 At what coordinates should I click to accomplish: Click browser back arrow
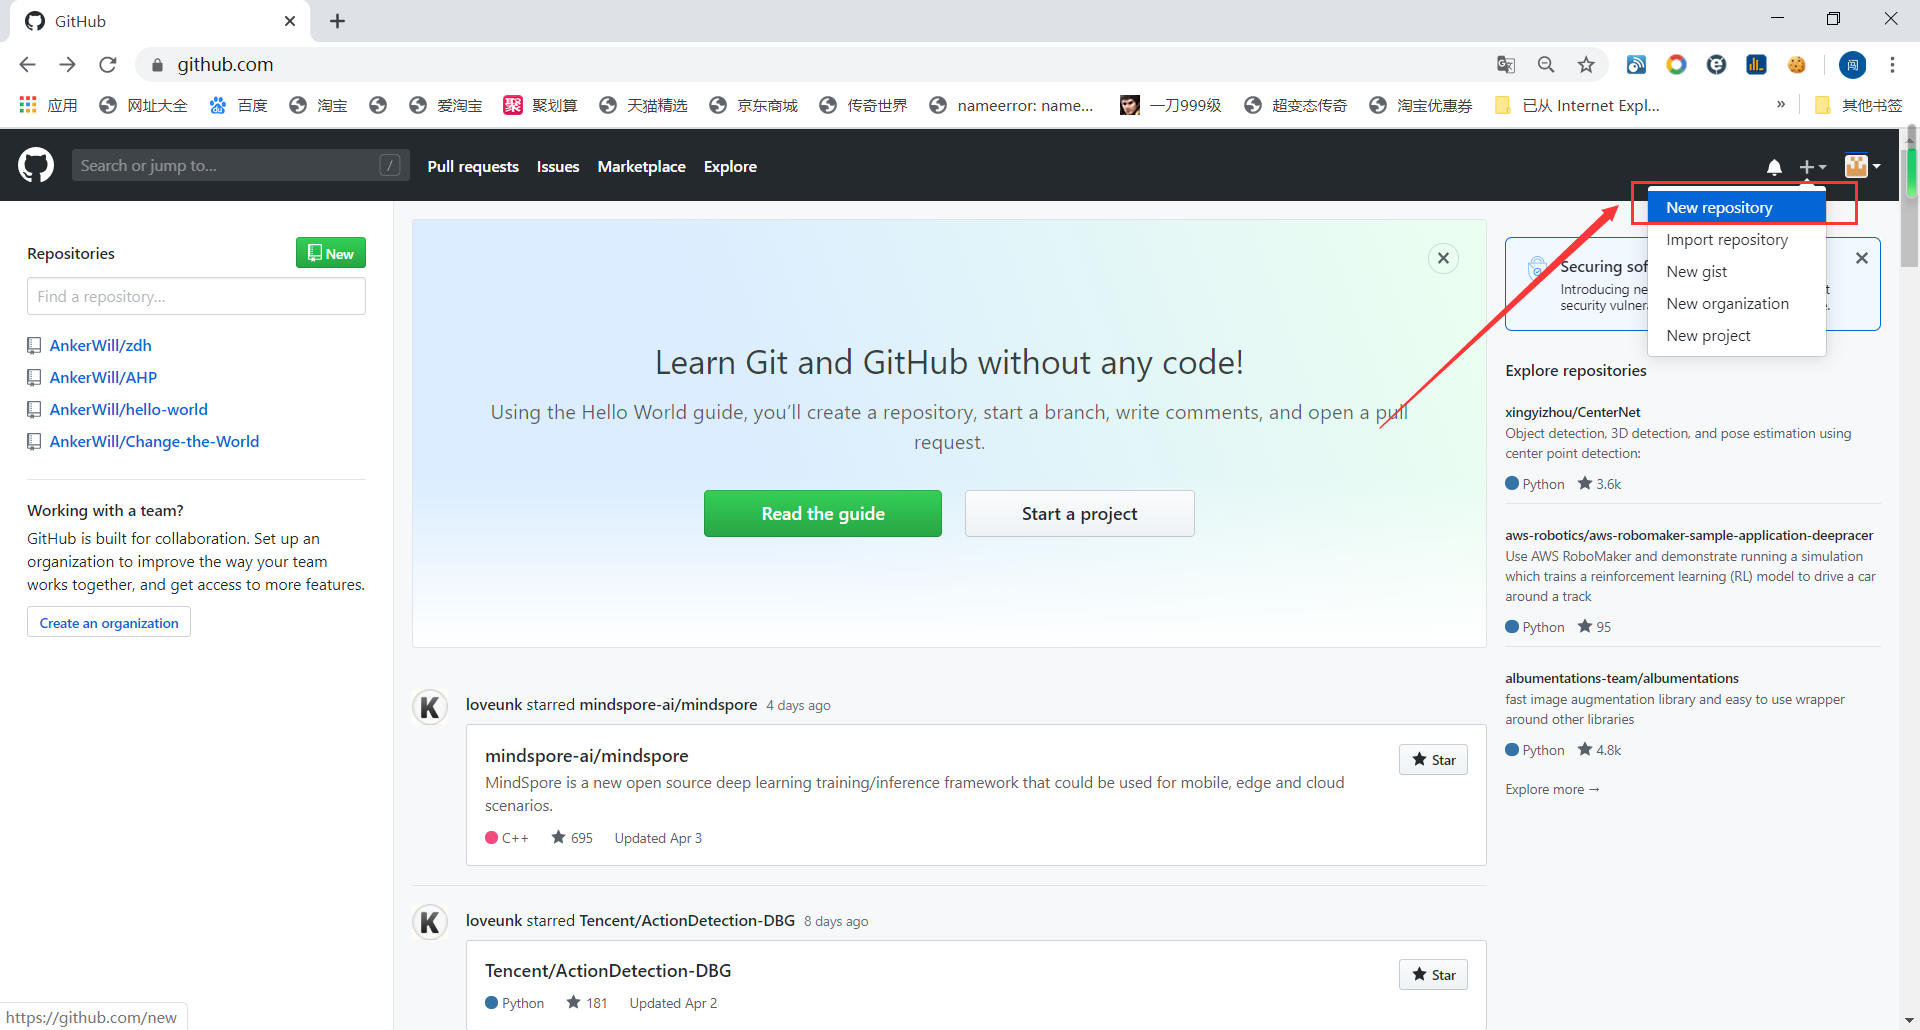(28, 64)
